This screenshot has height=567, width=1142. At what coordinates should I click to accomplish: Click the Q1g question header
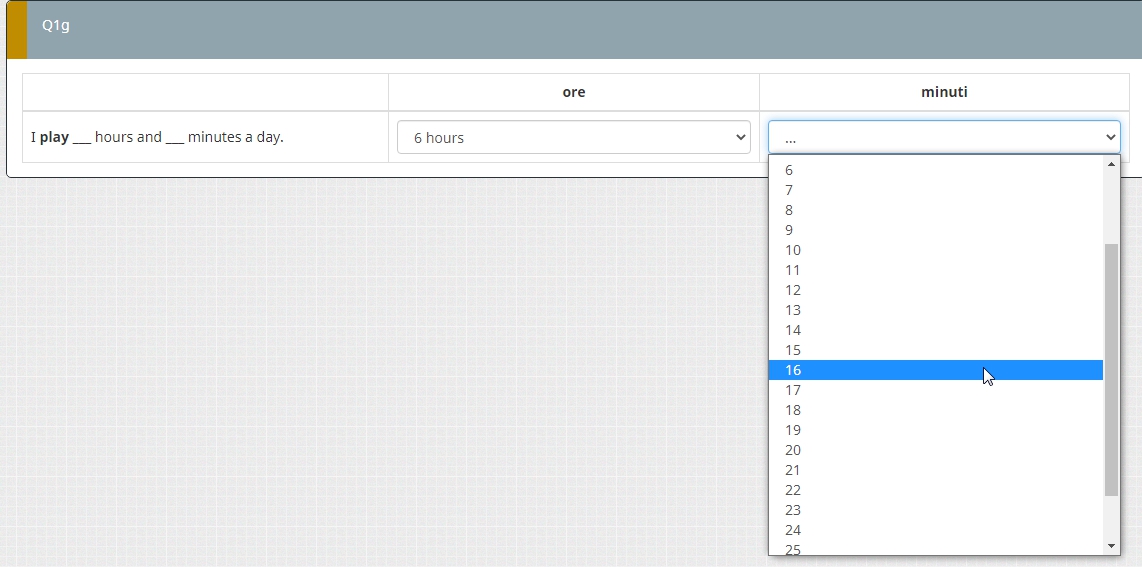pyautogui.click(x=56, y=26)
